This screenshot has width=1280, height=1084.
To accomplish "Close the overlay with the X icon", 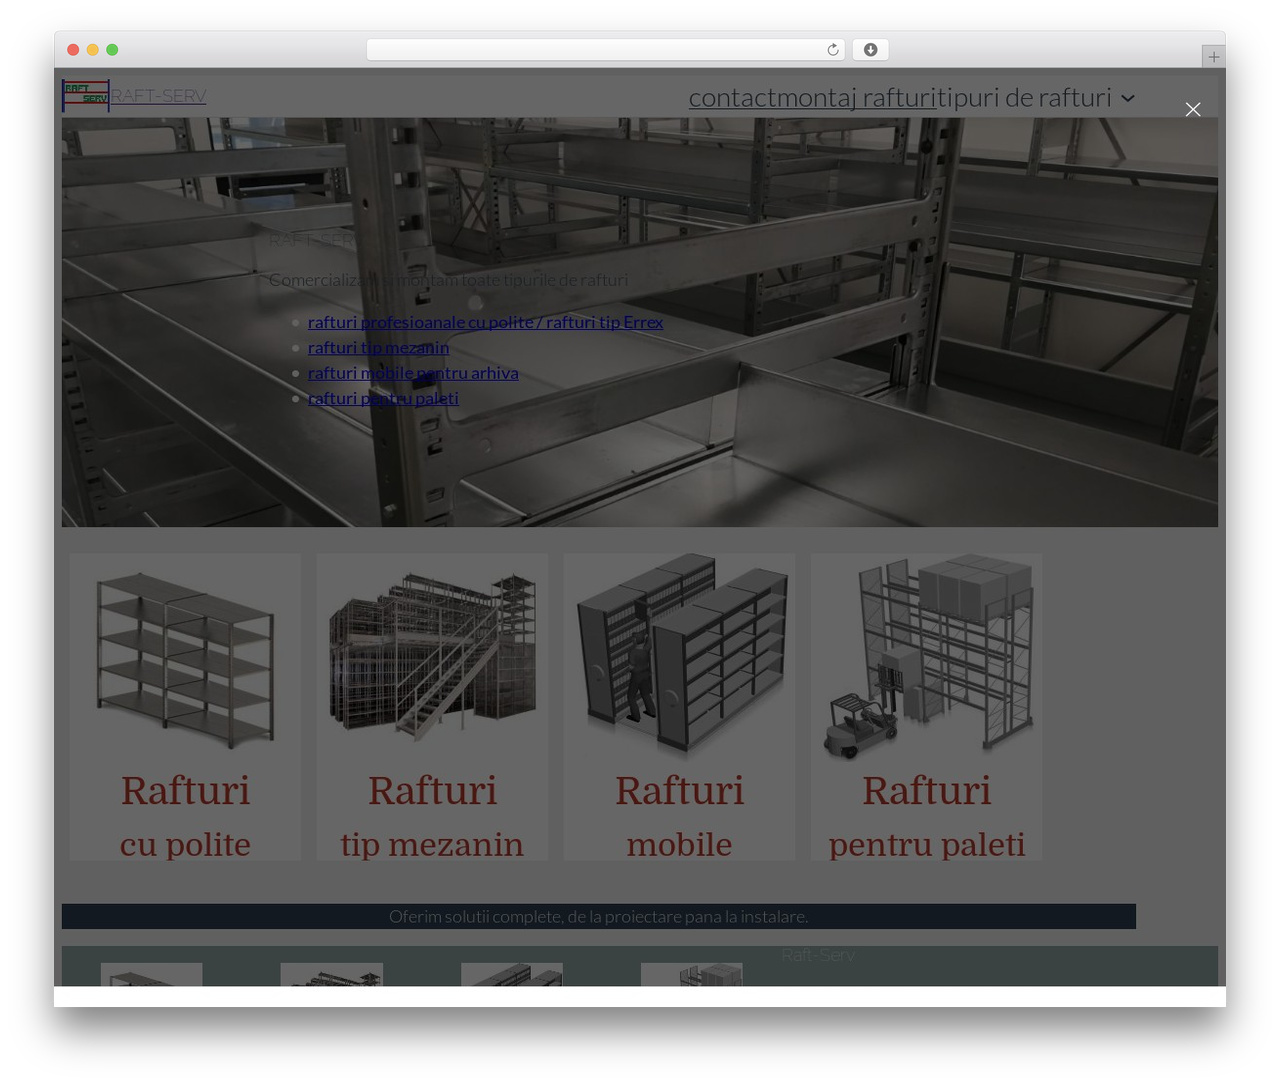I will (1193, 109).
